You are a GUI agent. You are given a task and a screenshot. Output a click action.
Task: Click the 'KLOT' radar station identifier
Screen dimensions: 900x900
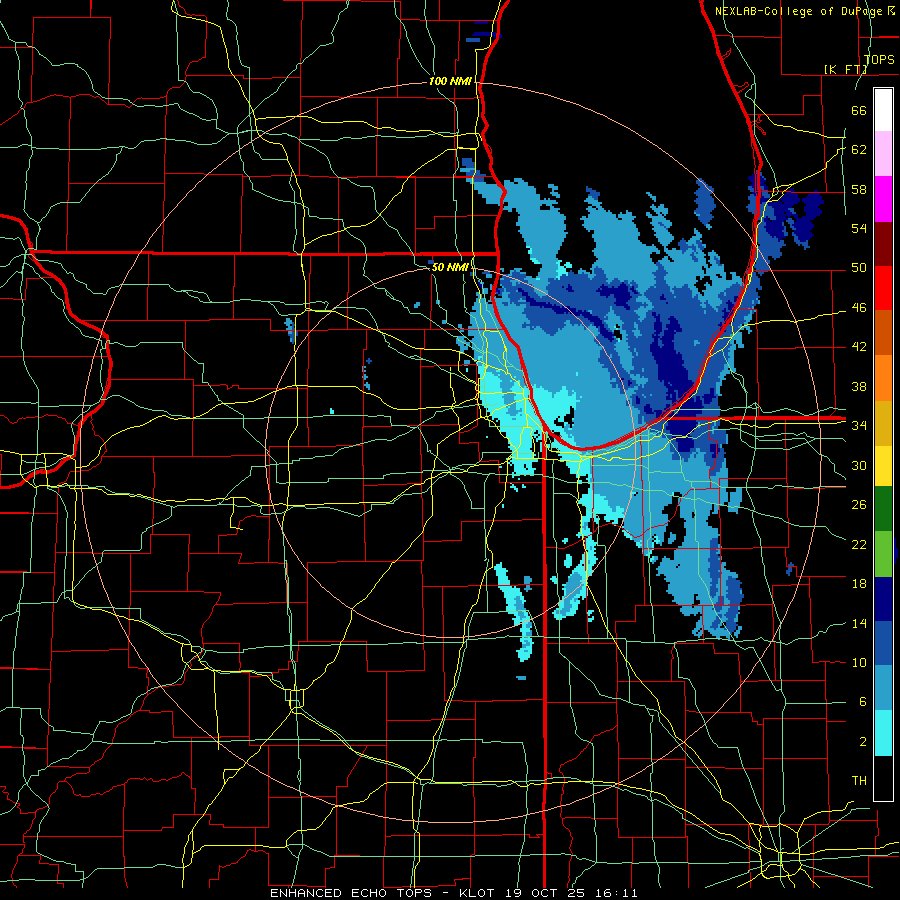(479, 893)
